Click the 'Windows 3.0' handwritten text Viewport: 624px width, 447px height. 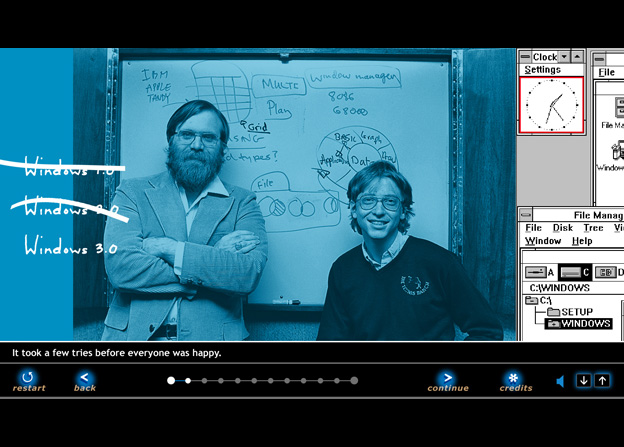coord(71,246)
